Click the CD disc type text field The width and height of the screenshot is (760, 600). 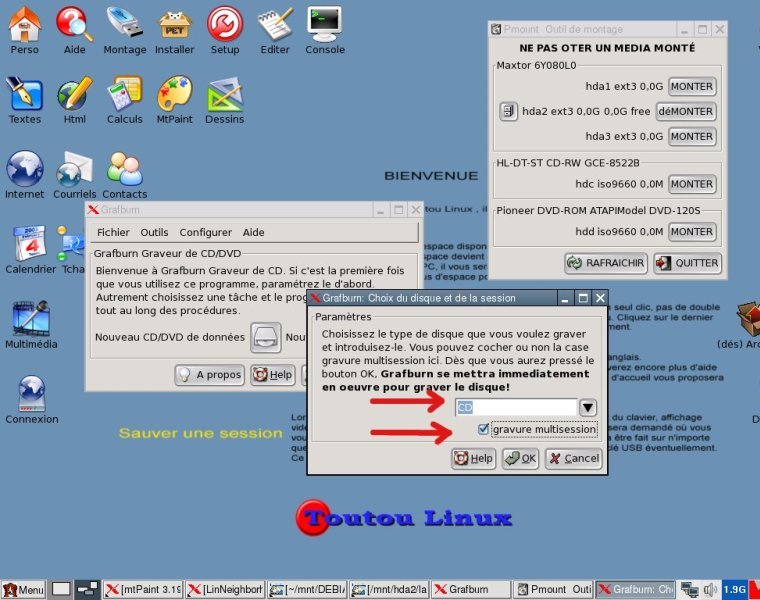pyautogui.click(x=515, y=408)
